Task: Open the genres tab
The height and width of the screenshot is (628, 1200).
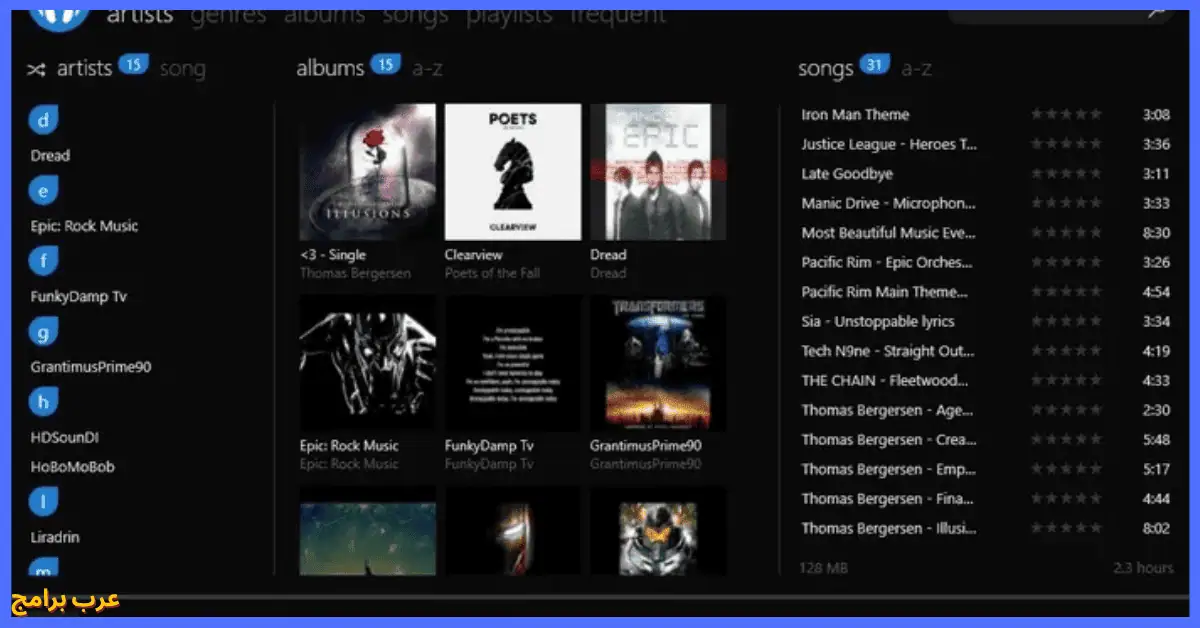Action: pyautogui.click(x=228, y=16)
